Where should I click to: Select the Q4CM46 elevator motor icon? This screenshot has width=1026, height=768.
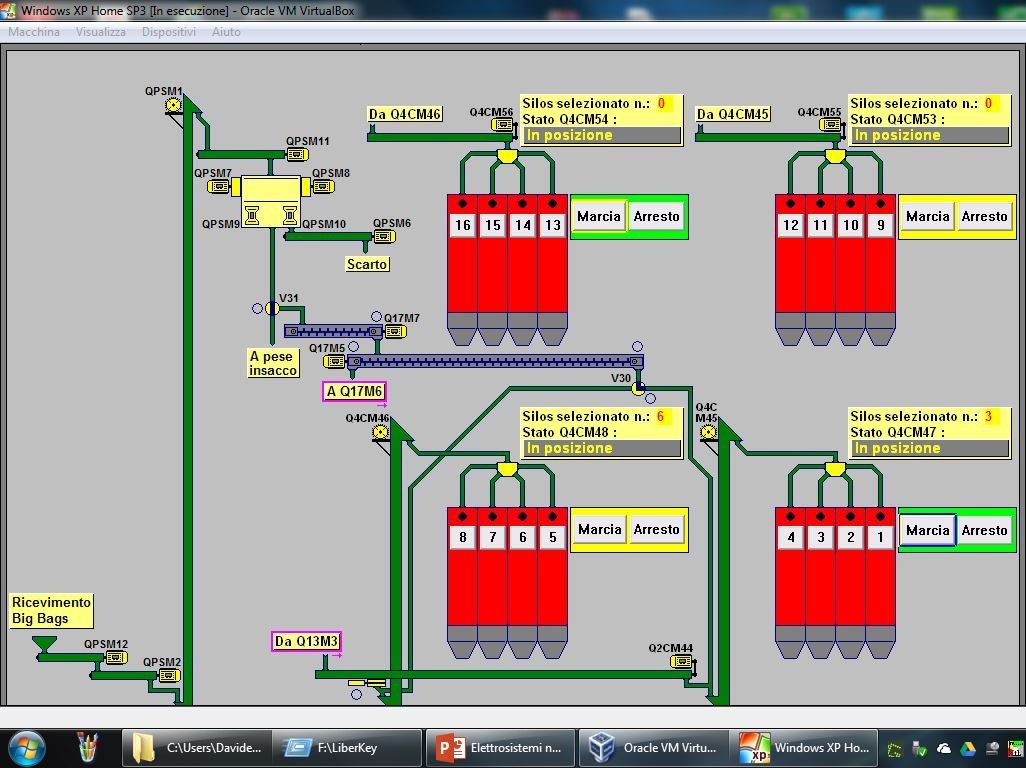[380, 432]
